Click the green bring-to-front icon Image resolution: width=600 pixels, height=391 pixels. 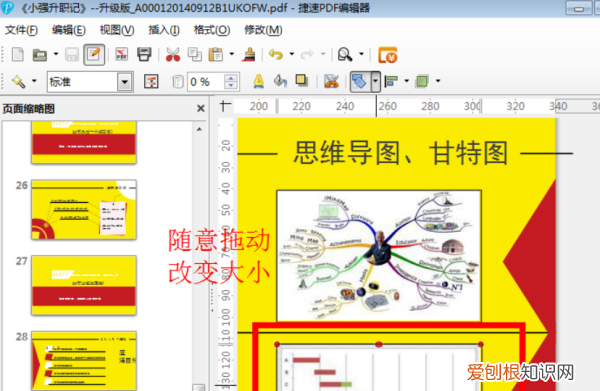[x=422, y=81]
